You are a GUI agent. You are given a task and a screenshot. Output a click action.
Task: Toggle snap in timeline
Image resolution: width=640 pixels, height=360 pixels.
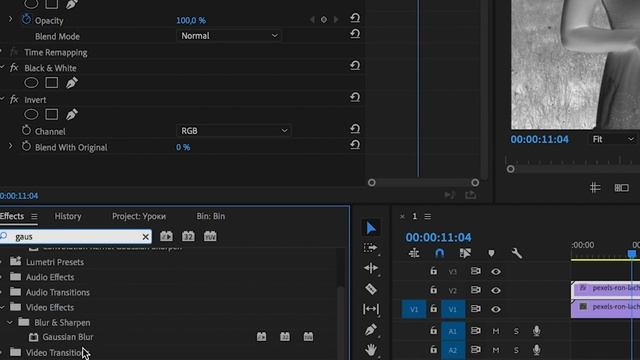coord(439,253)
